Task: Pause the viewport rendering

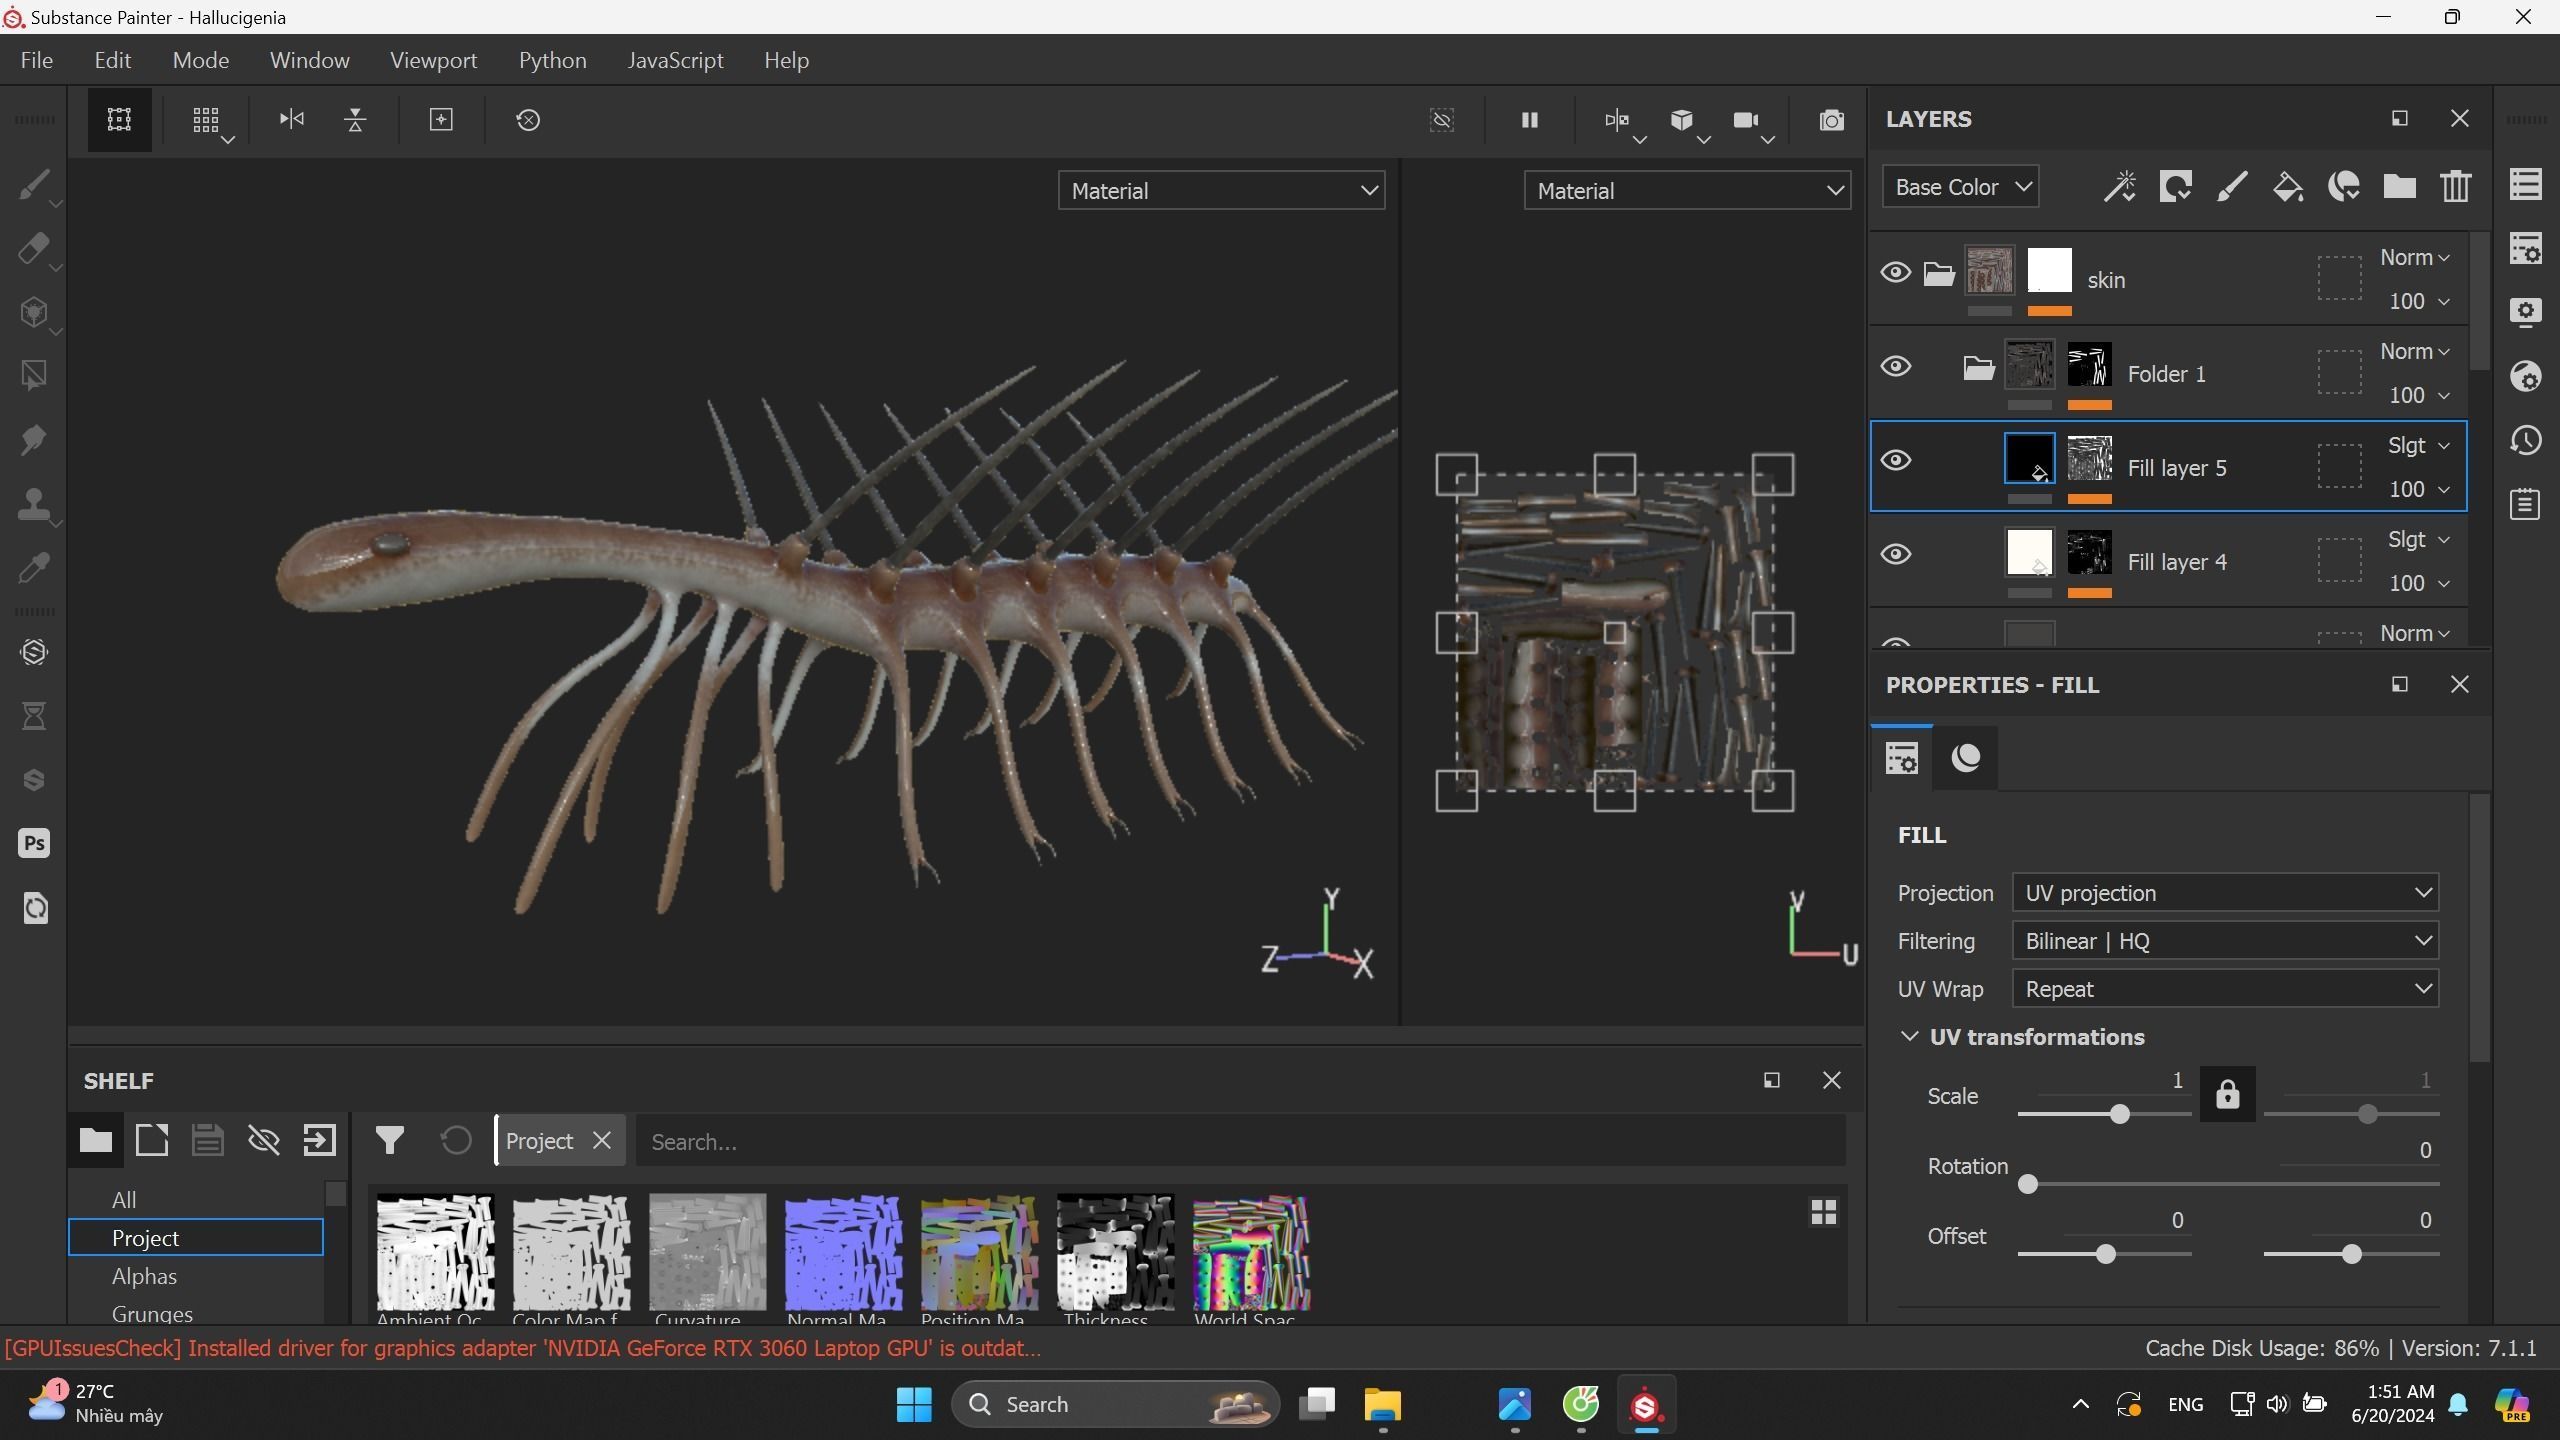Action: 1529,120
